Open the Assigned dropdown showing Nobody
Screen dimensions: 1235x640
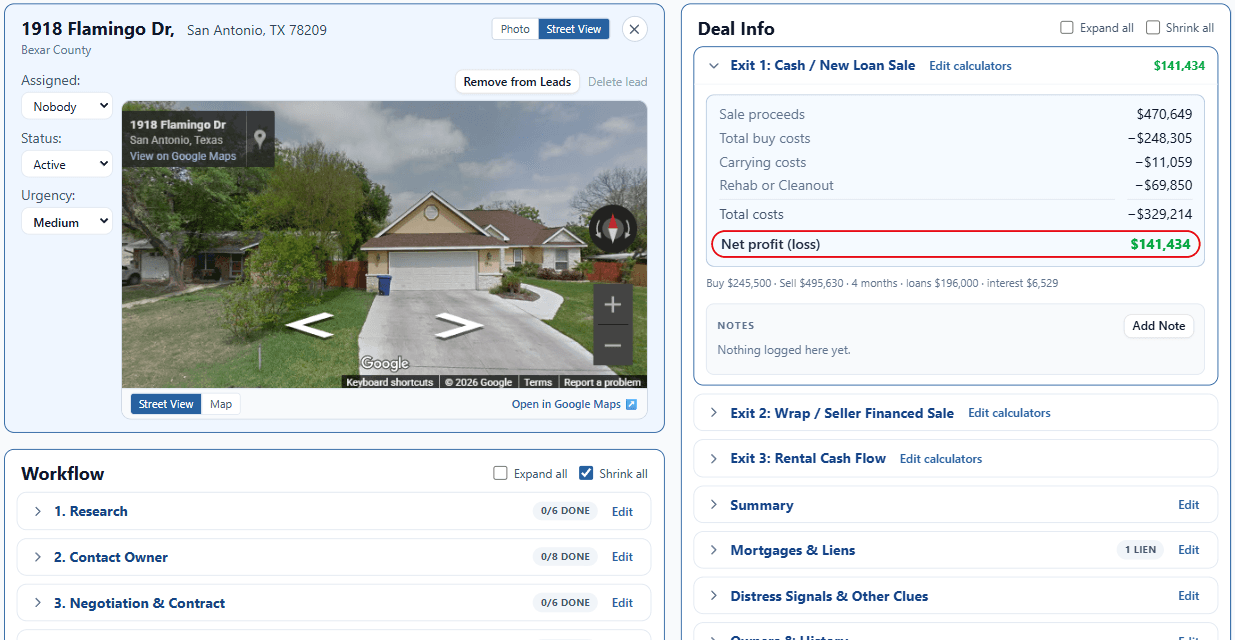click(67, 106)
